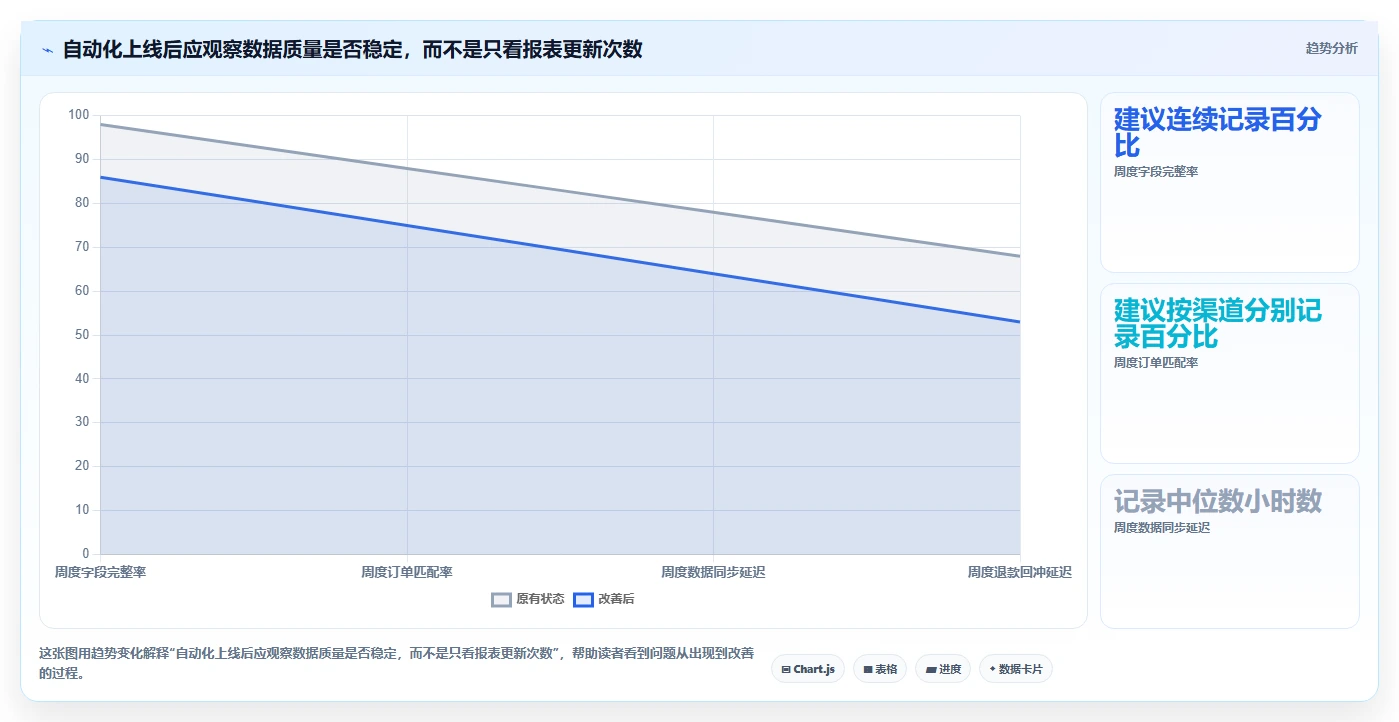Viewport: 1399px width, 722px height.
Task: Click the description paragraph below the chart
Action: click(397, 663)
